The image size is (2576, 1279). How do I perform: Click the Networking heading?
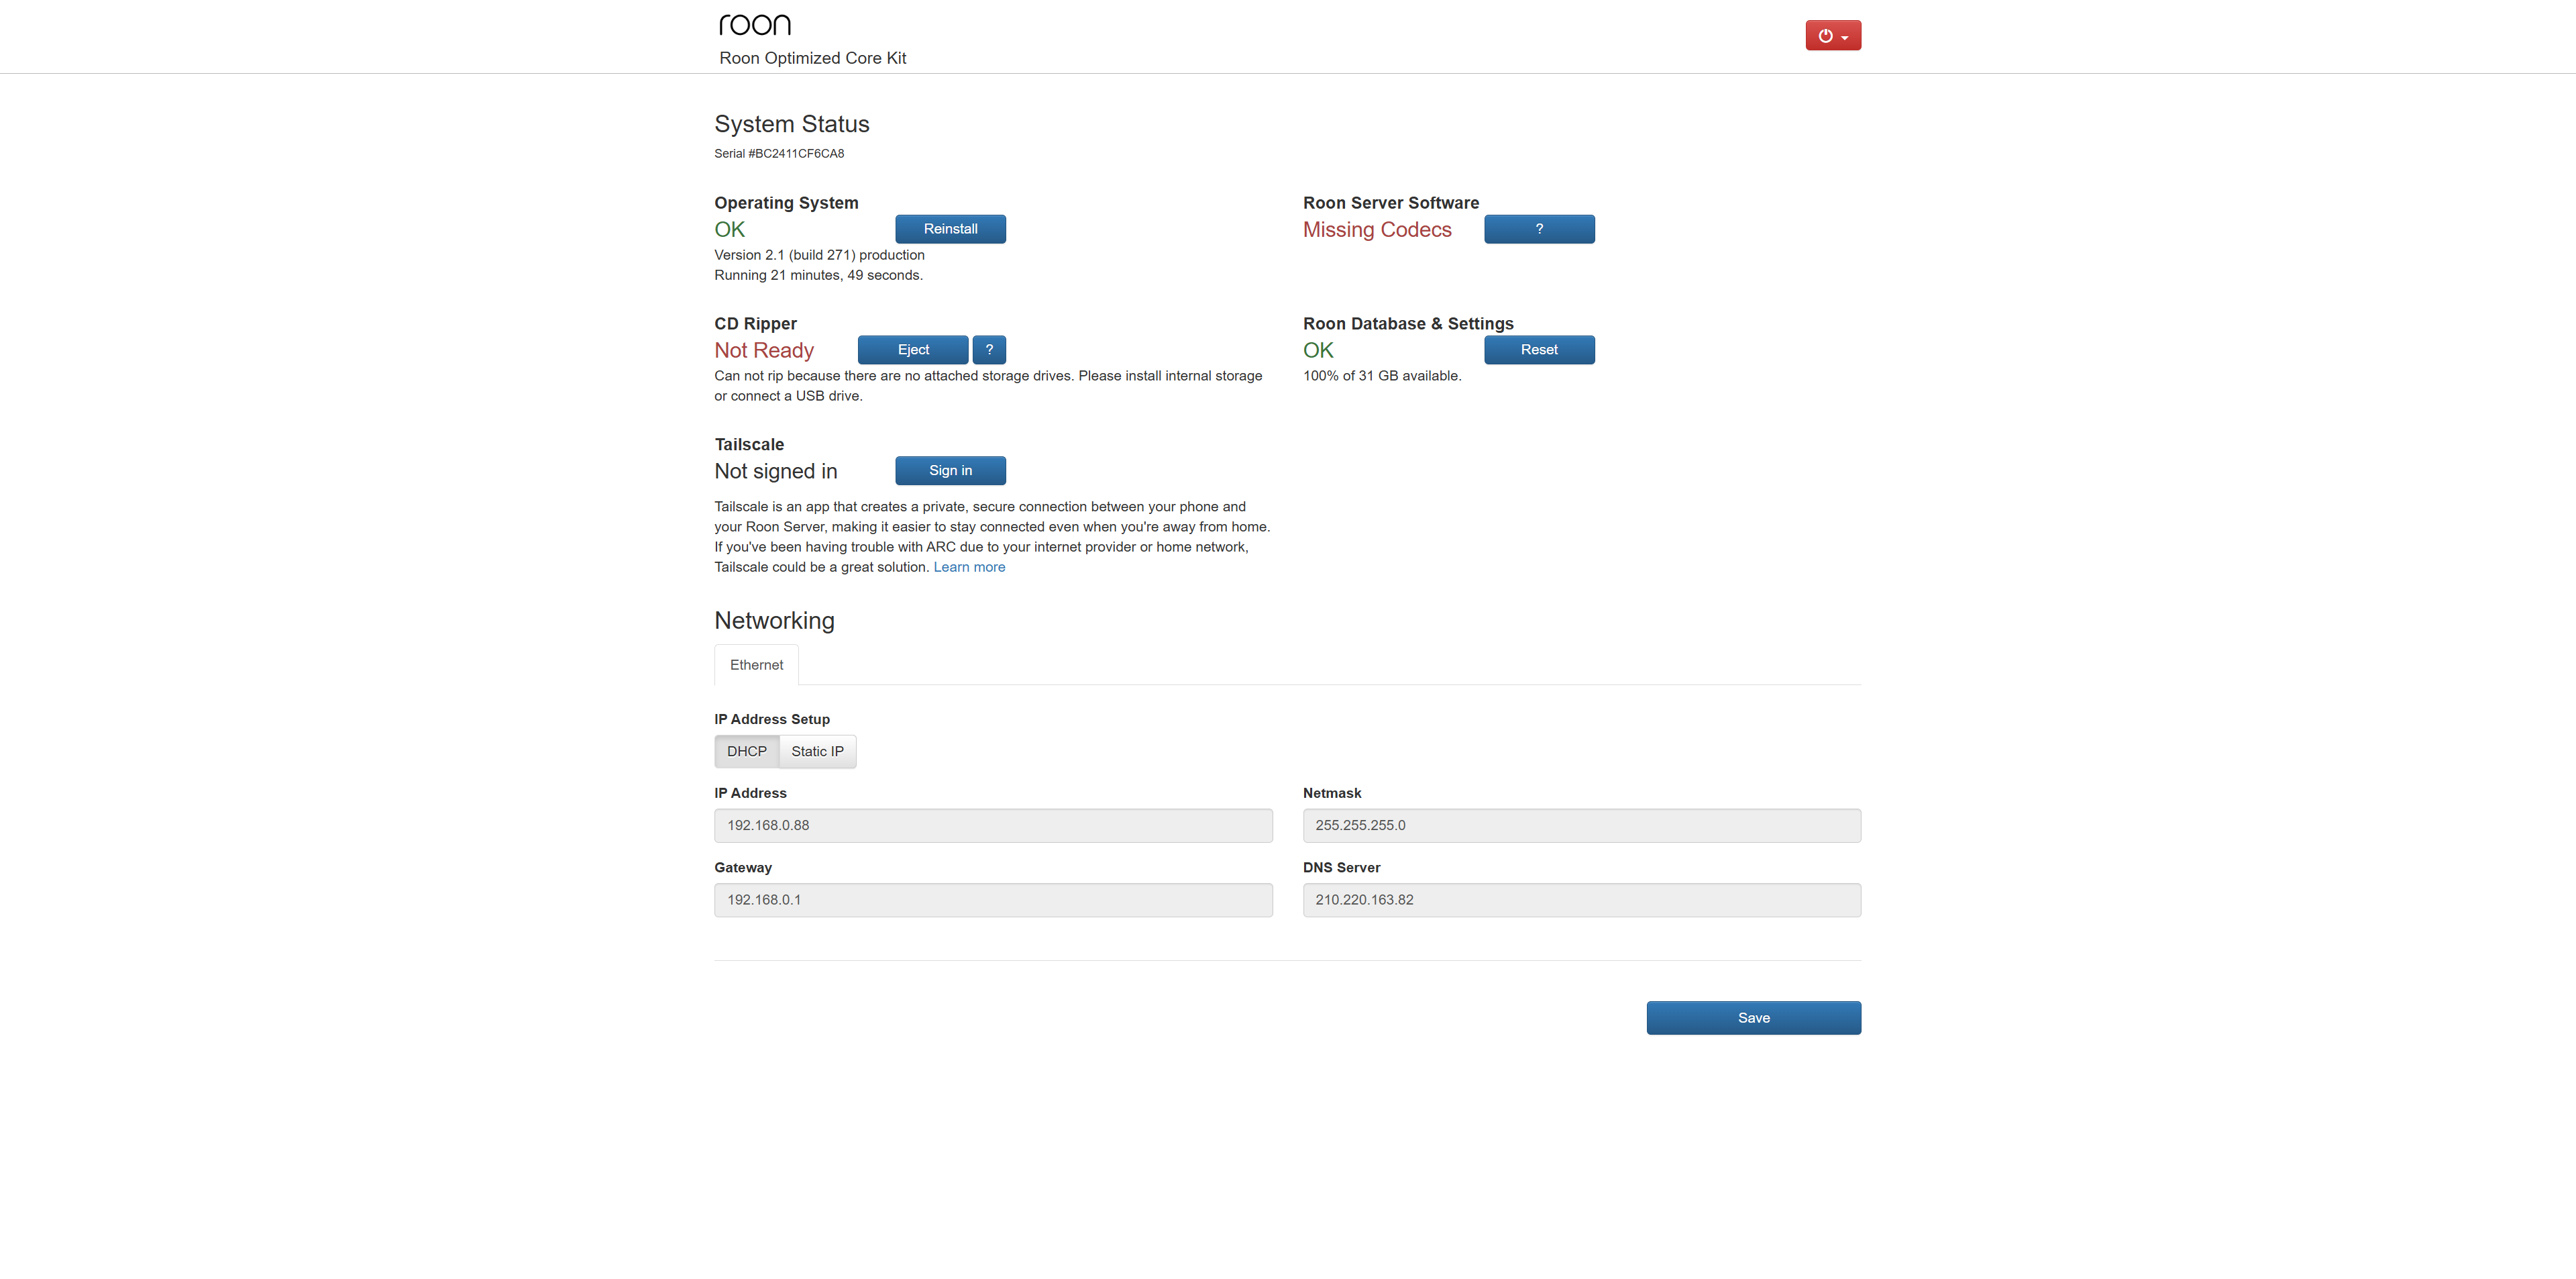click(774, 621)
